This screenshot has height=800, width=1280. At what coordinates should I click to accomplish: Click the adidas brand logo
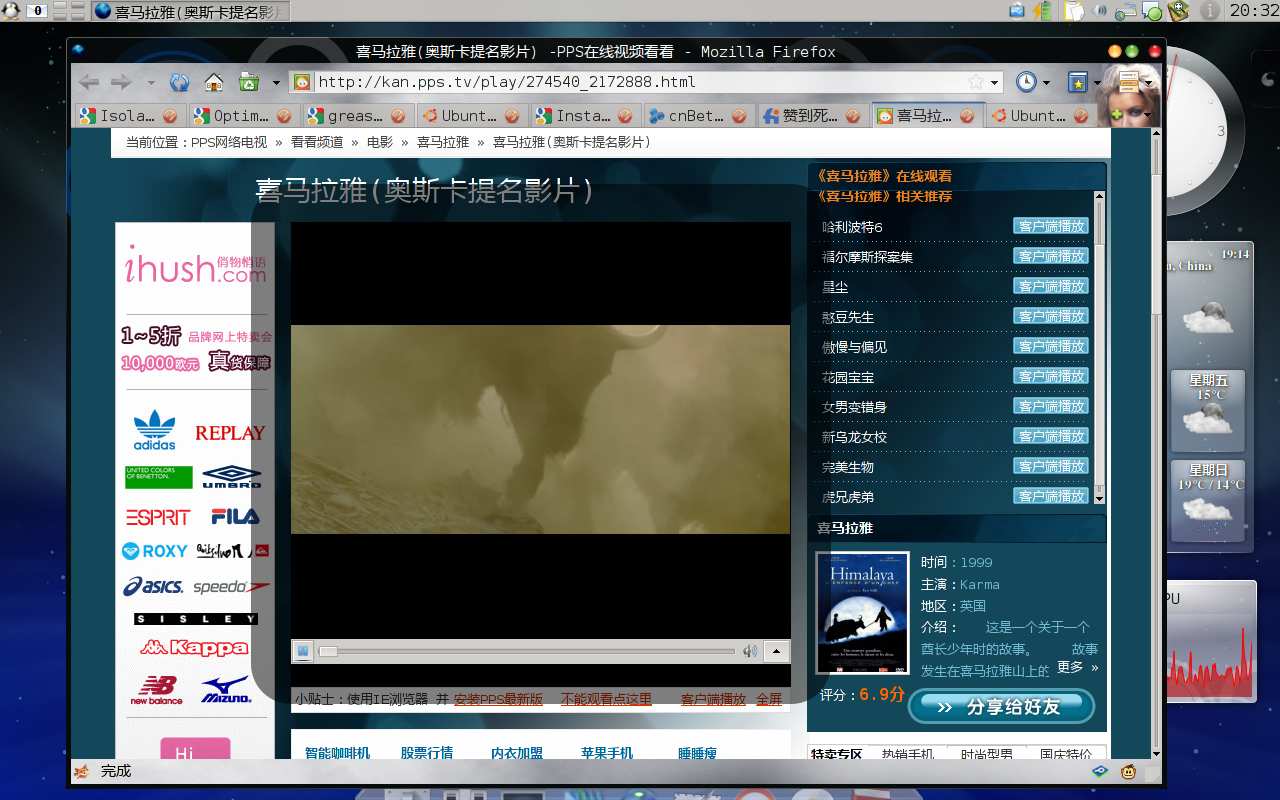click(155, 431)
